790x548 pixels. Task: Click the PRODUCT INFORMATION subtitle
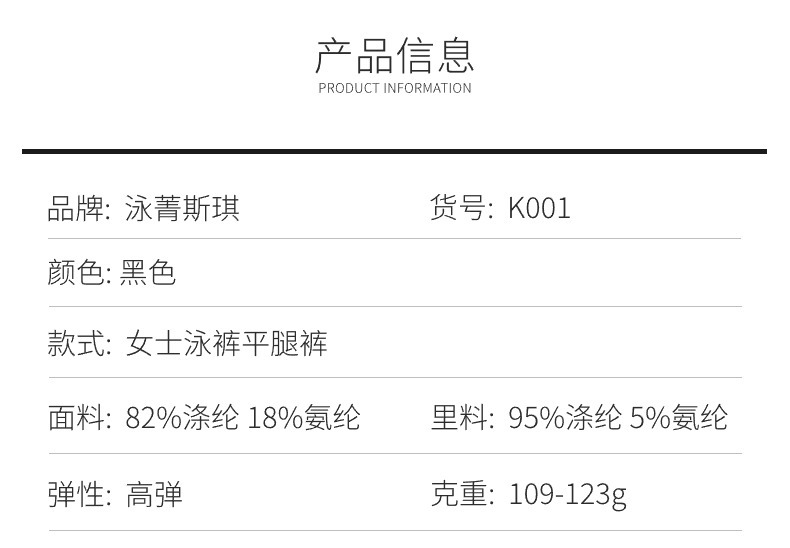[394, 88]
